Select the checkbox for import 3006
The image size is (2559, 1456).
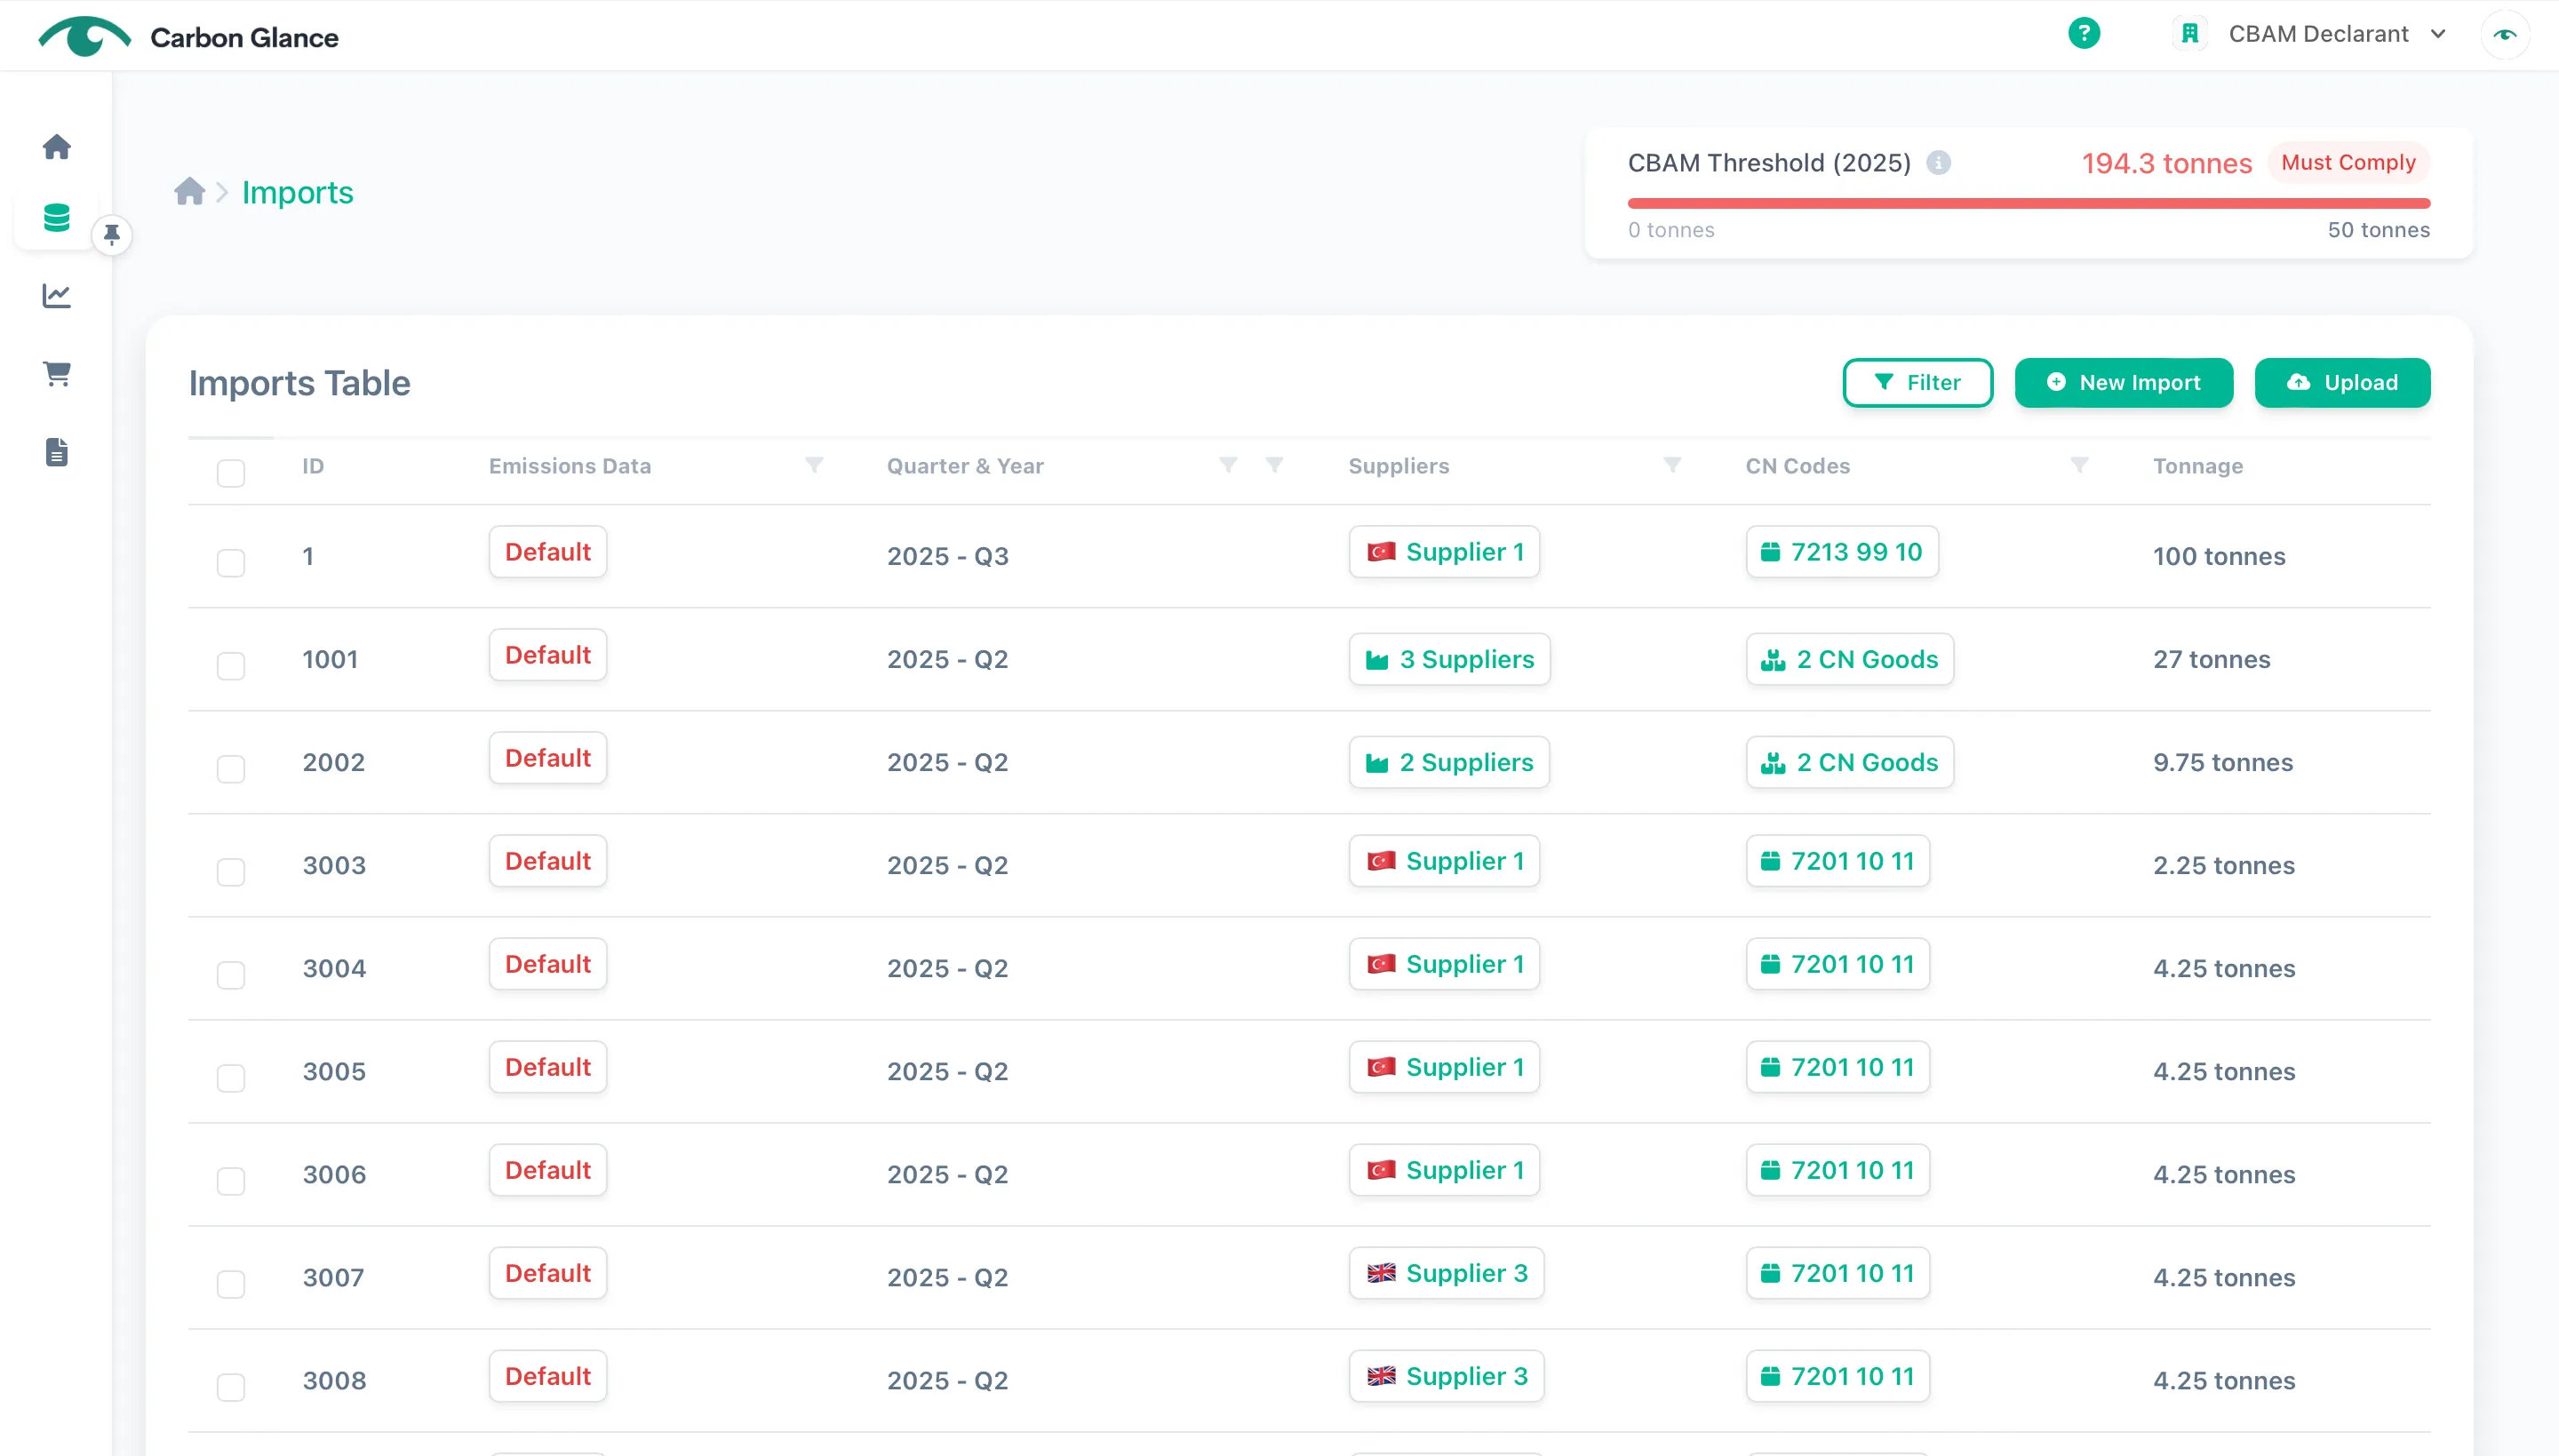tap(231, 1181)
